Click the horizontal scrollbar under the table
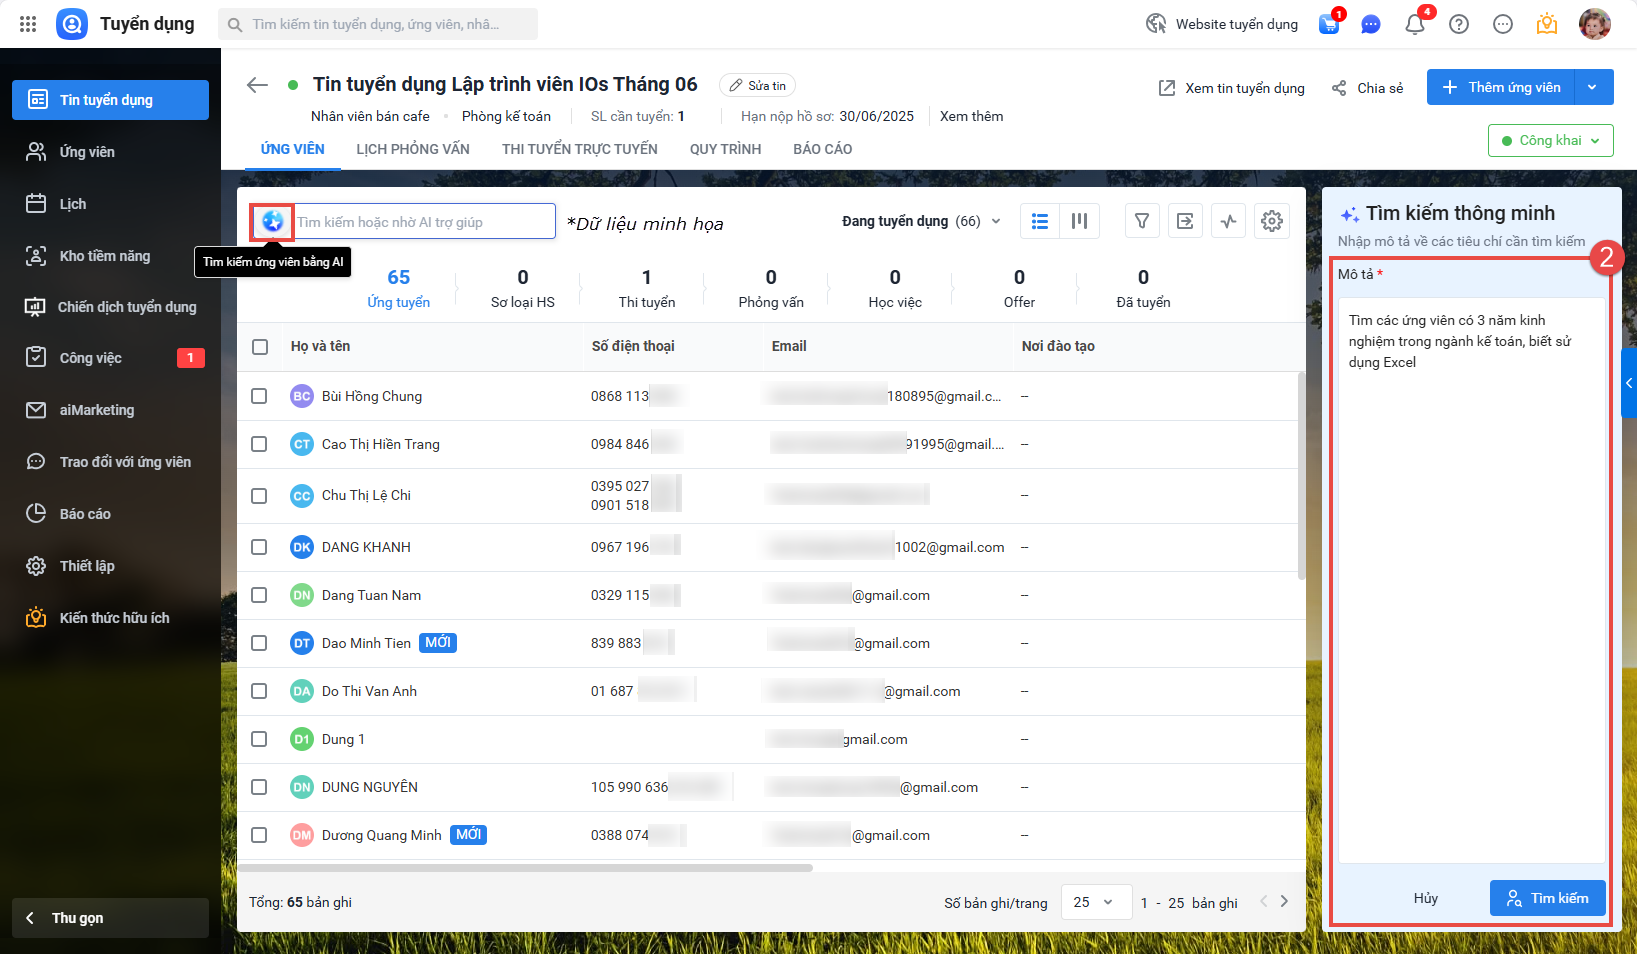This screenshot has width=1637, height=954. pos(525,867)
